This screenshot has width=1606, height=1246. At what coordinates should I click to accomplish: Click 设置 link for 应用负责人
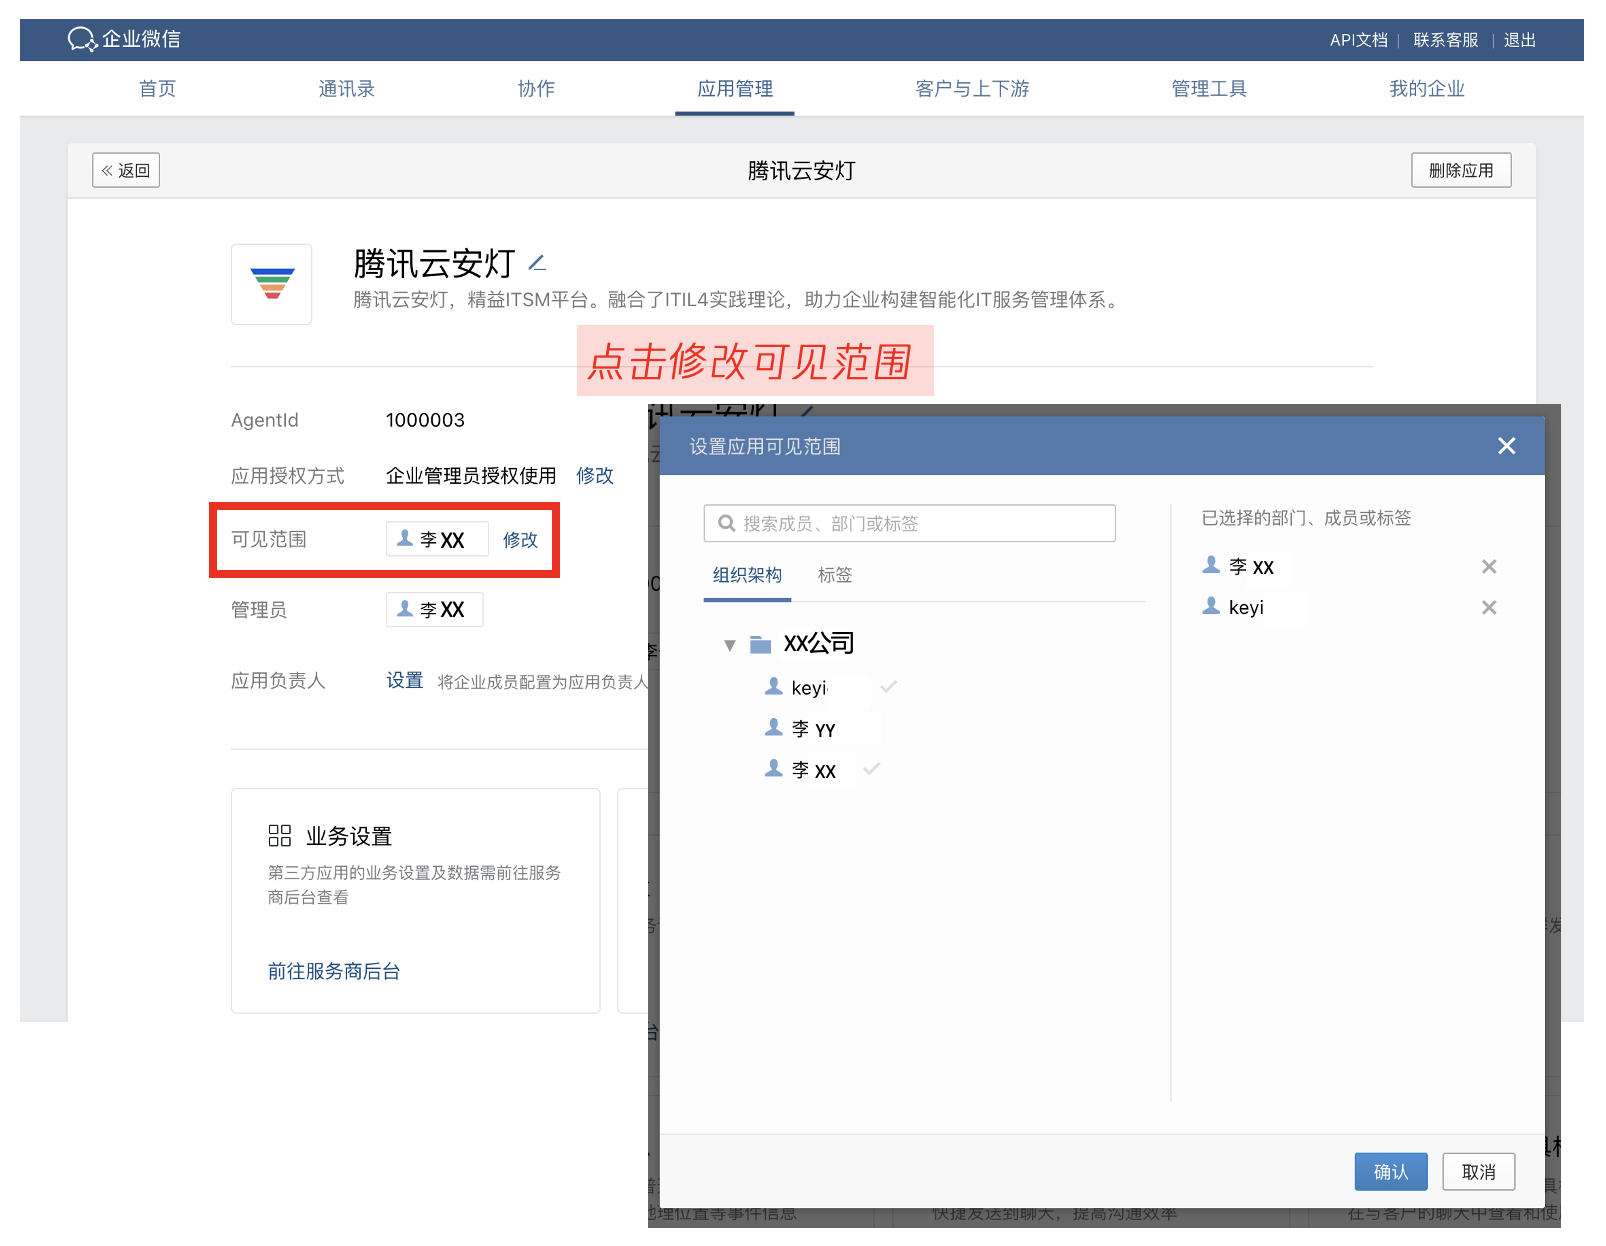[x=405, y=681]
